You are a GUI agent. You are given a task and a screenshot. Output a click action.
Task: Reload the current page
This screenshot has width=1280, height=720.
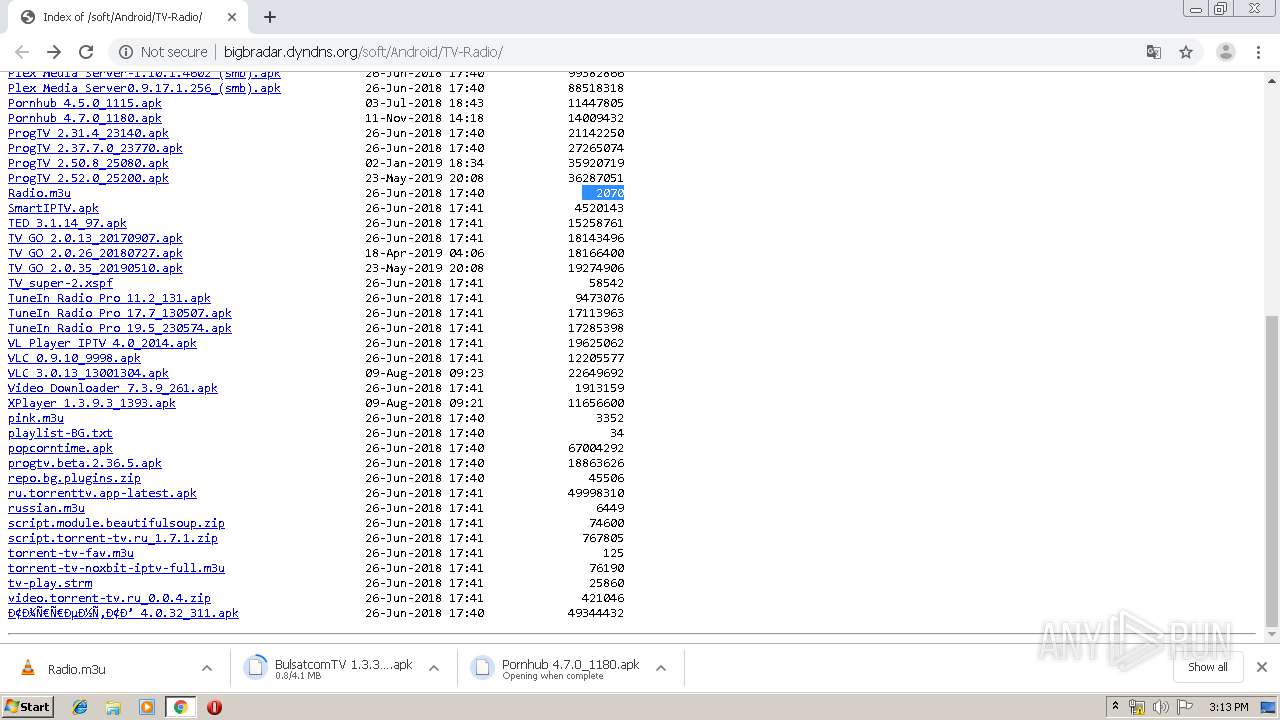point(86,52)
